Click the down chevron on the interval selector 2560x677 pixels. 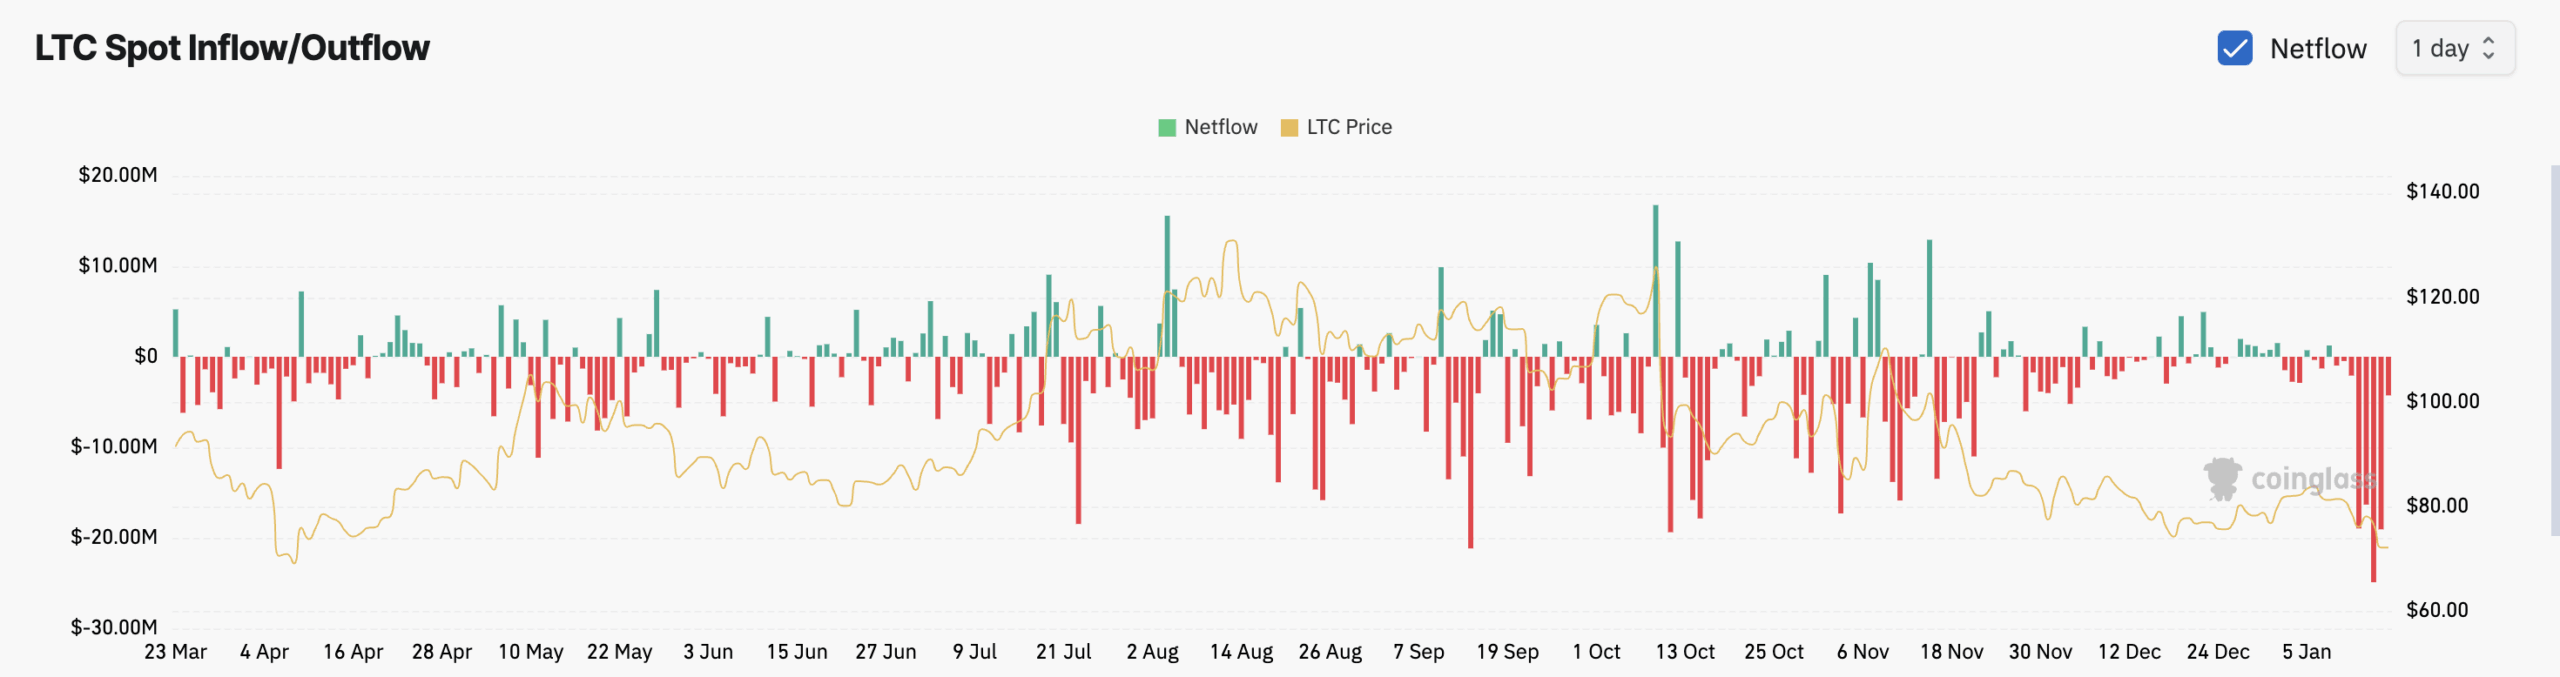point(2489,55)
